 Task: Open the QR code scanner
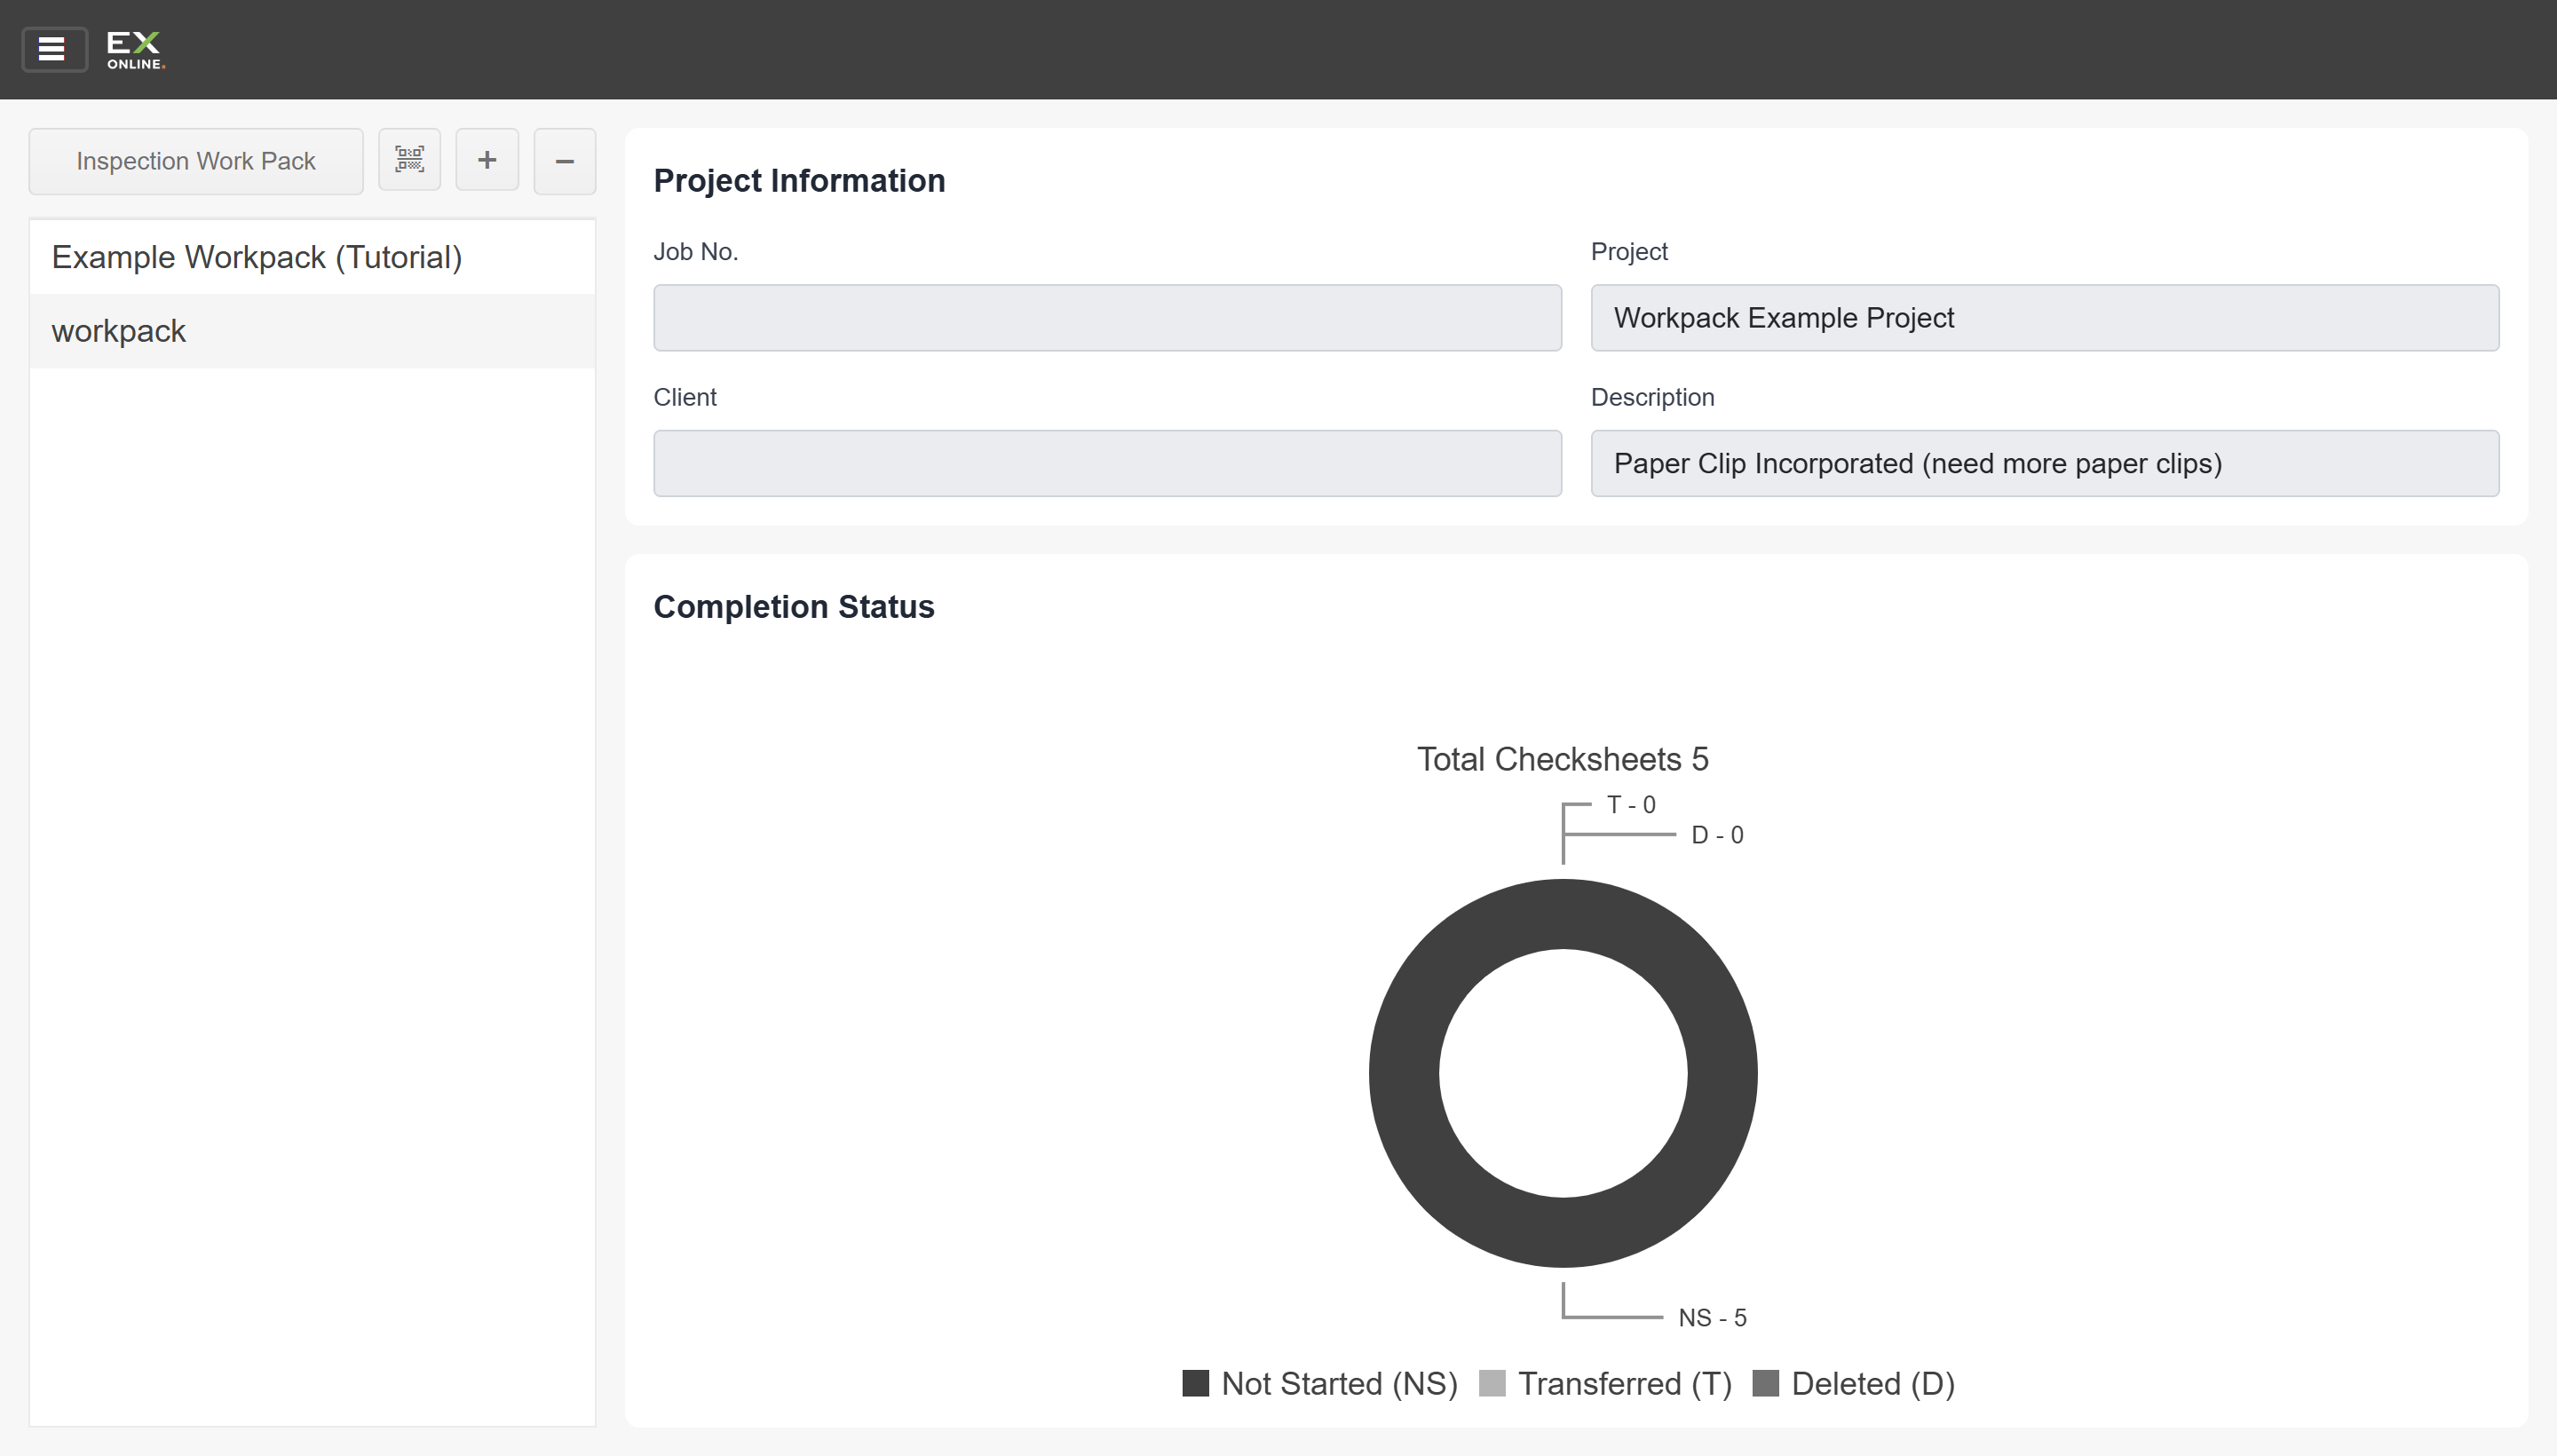409,160
